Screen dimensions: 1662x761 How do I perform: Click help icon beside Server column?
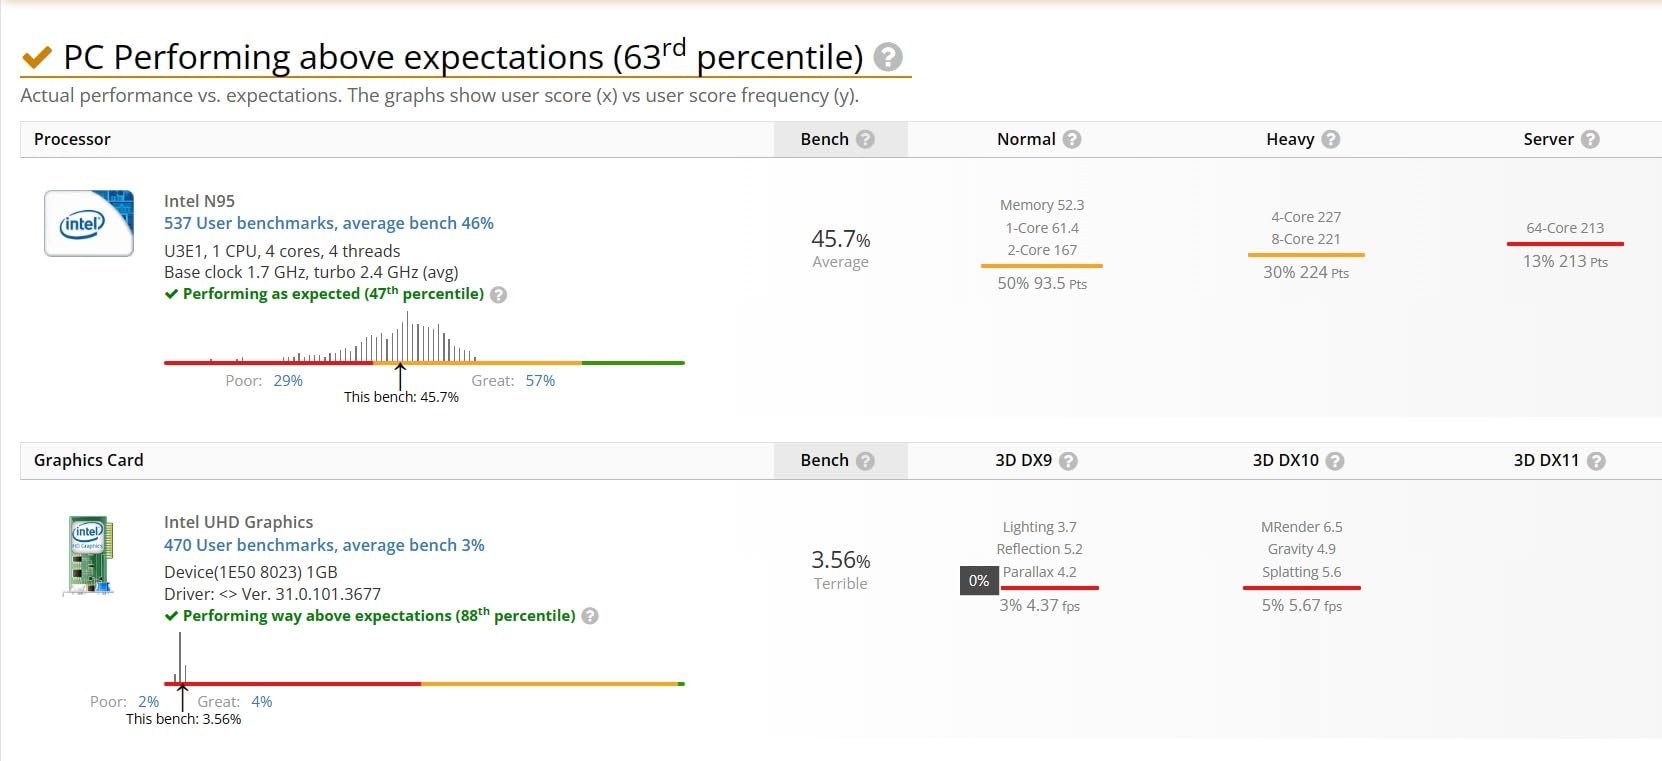tap(1590, 139)
